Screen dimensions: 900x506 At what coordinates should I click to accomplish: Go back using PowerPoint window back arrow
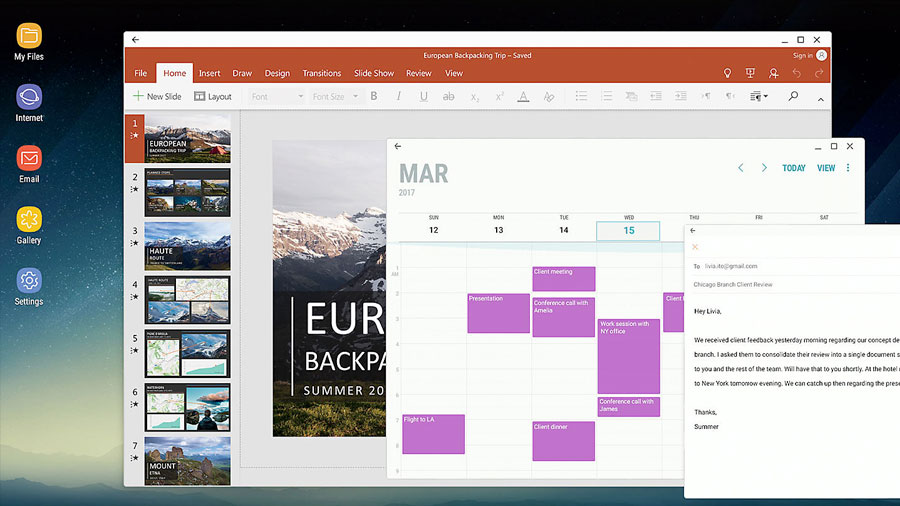click(x=135, y=40)
